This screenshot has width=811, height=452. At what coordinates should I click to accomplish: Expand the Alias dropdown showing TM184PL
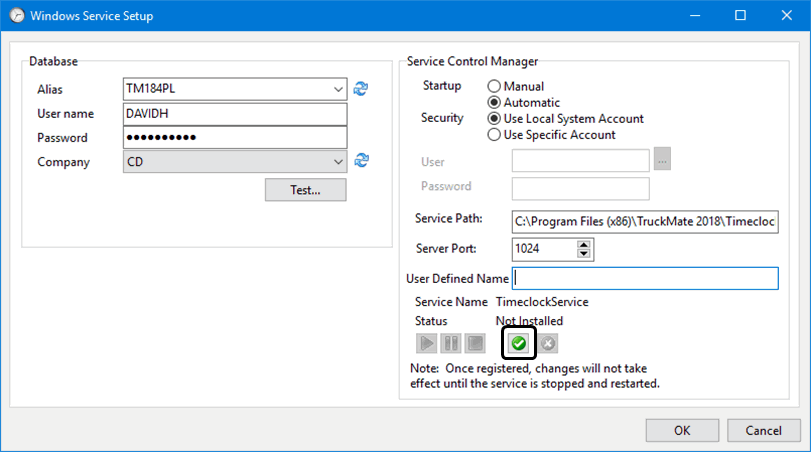[336, 90]
